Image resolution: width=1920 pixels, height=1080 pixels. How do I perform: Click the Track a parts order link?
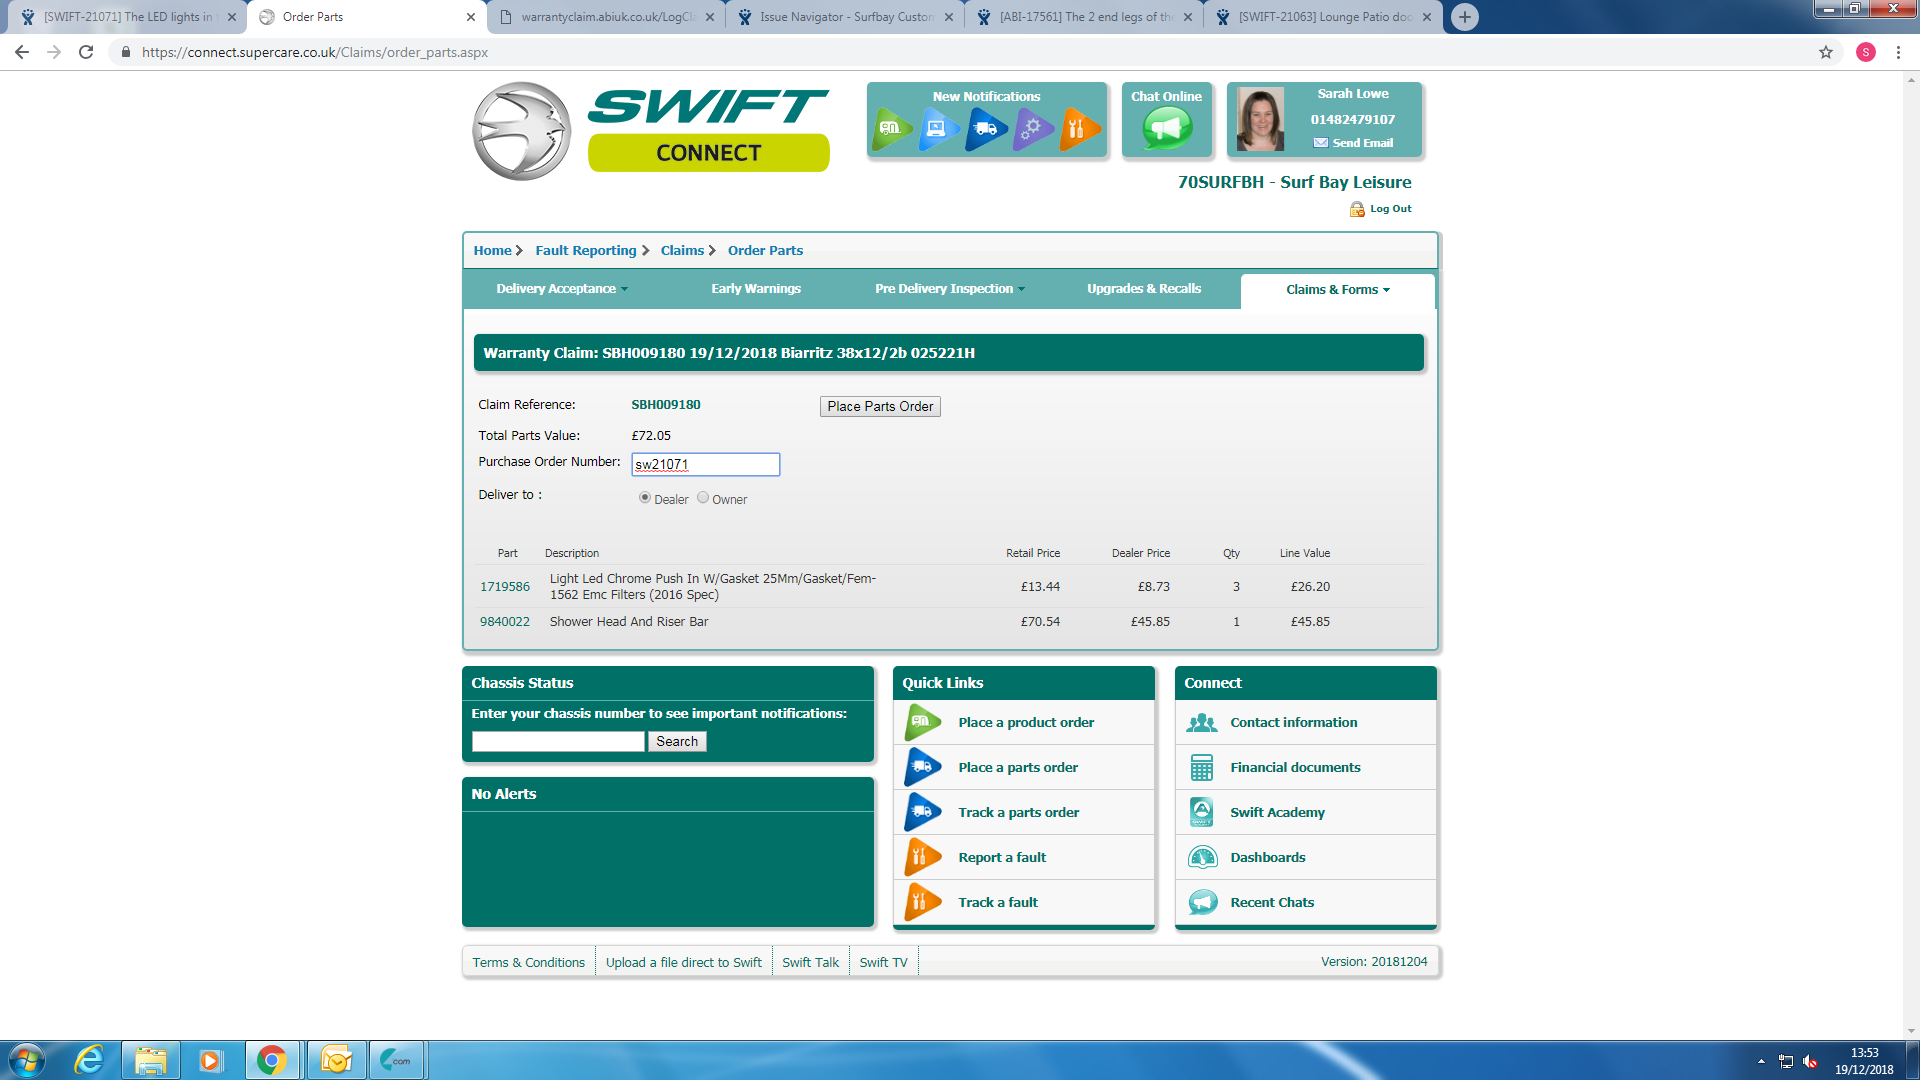1018,812
